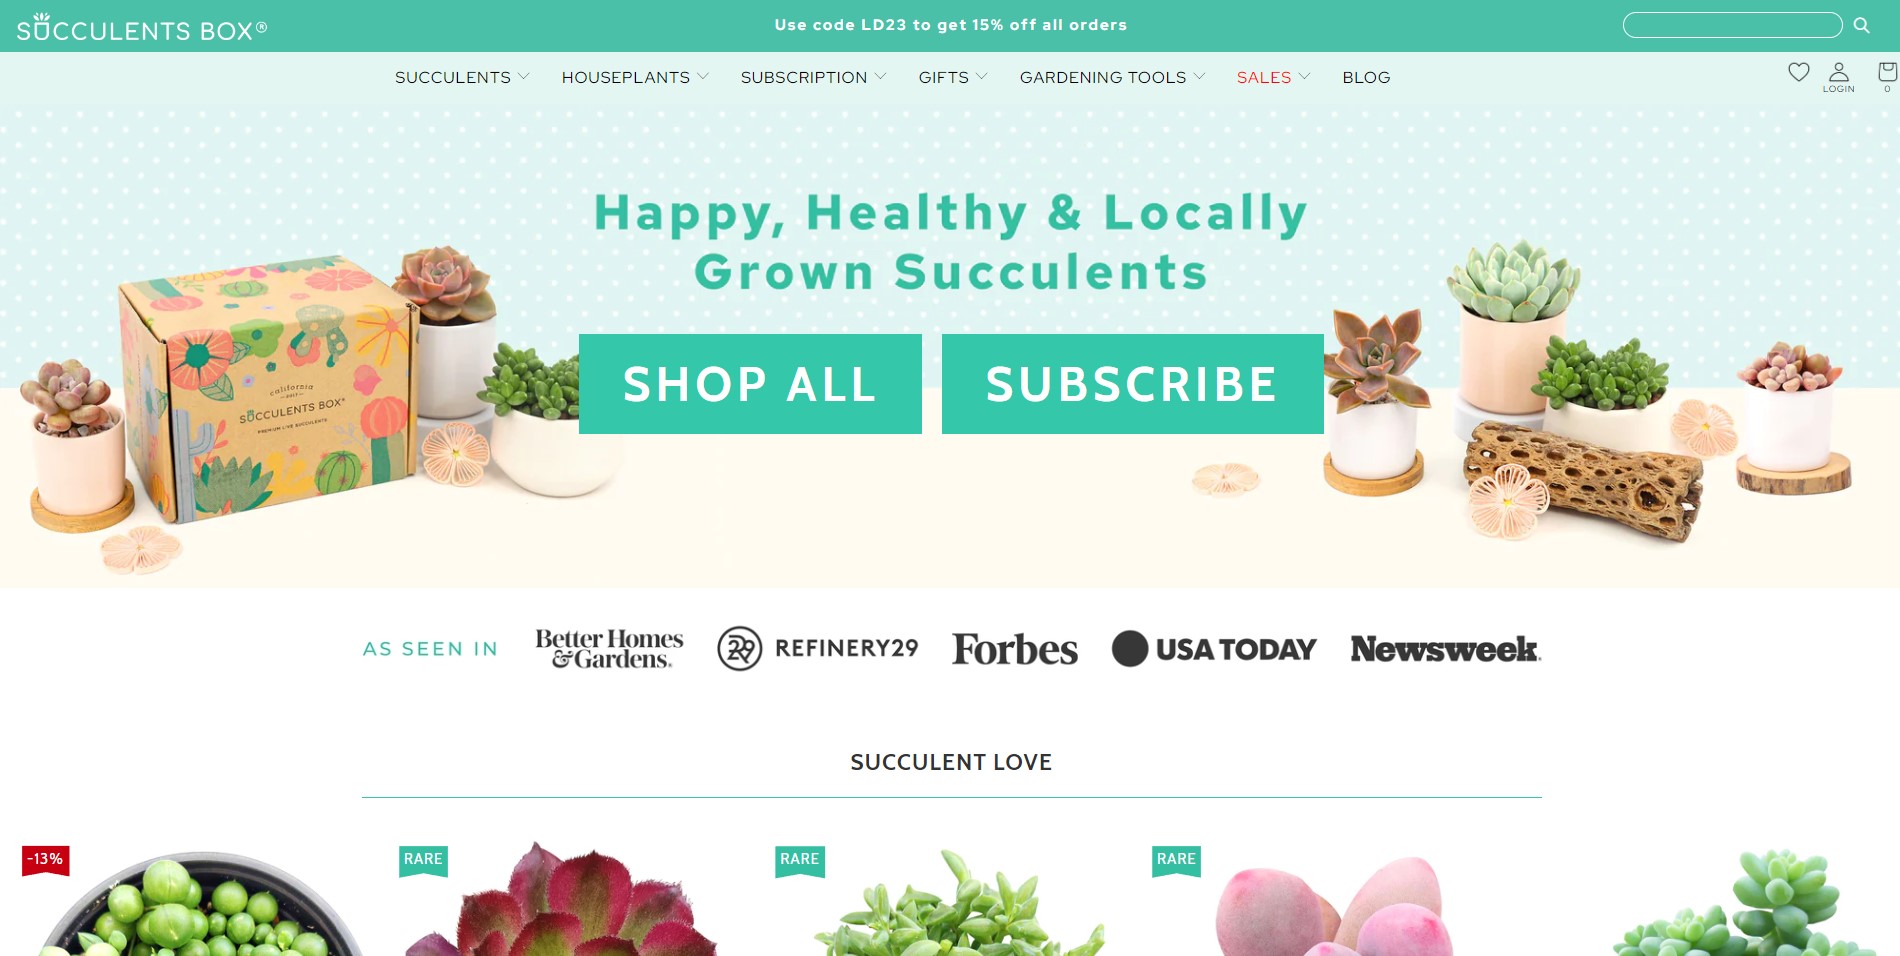This screenshot has height=956, width=1900.
Task: Click the Better Homes & Gardens logo
Action: 609,648
